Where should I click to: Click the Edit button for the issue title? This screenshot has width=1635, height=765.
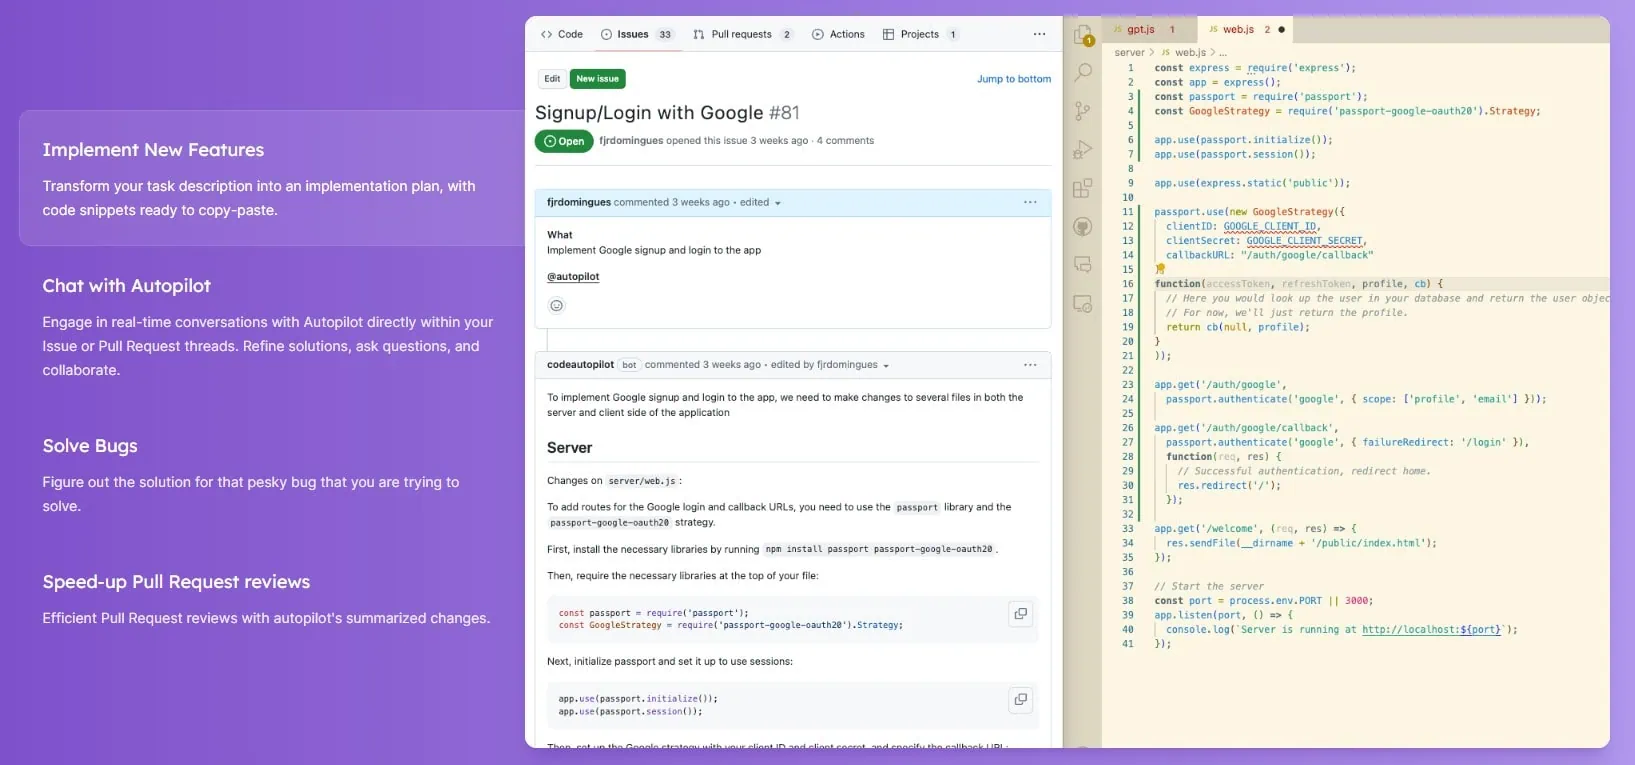tap(552, 79)
